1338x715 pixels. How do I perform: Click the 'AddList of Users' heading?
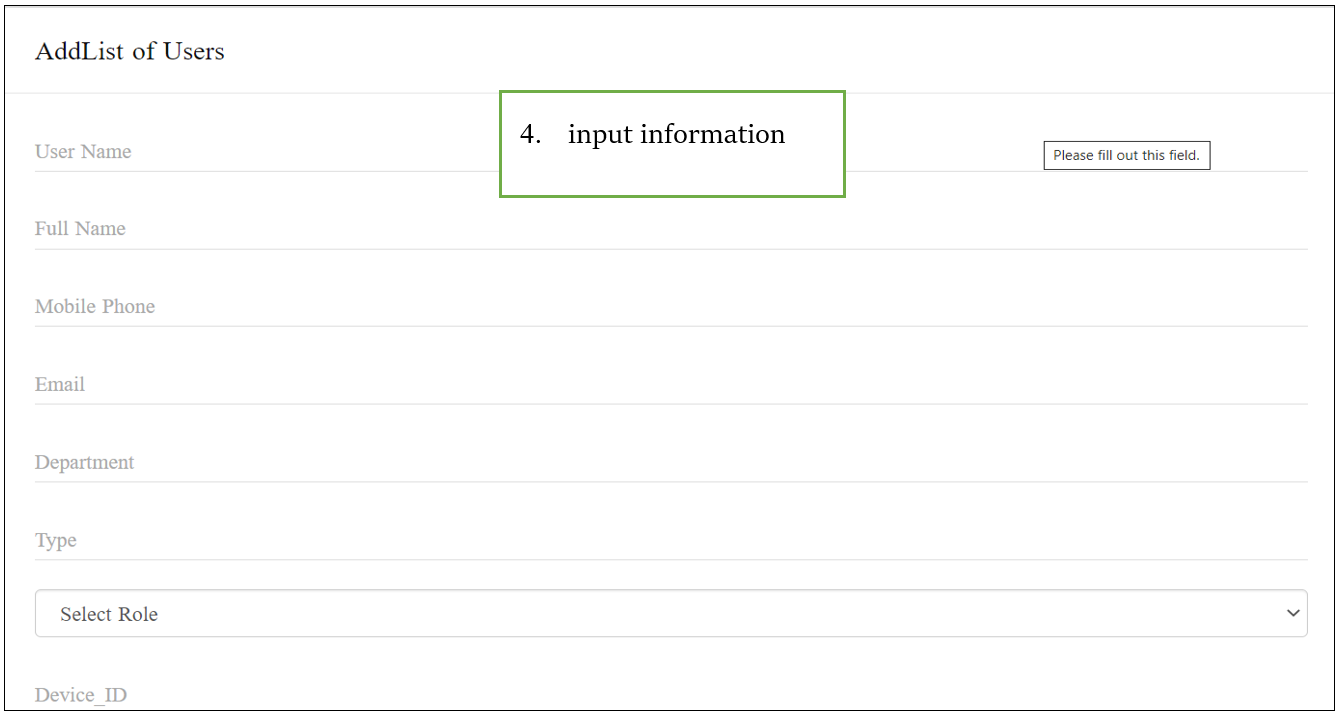(x=130, y=51)
